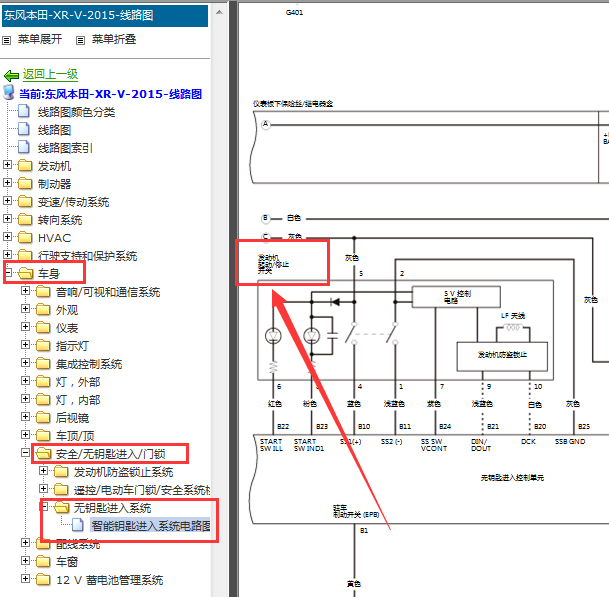
Task: Click folder icon next to 指示灯
Action: (43, 345)
